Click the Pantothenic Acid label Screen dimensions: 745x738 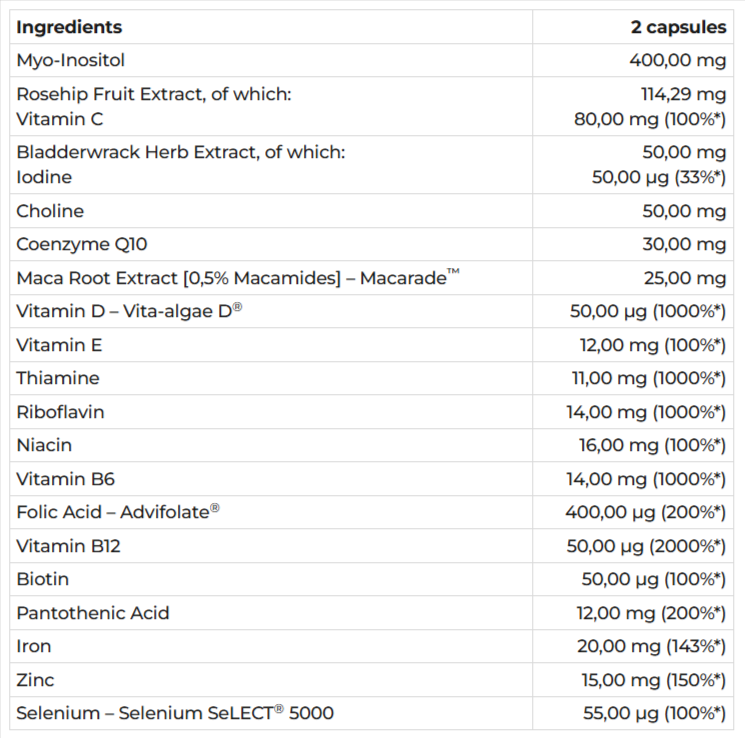coord(95,613)
